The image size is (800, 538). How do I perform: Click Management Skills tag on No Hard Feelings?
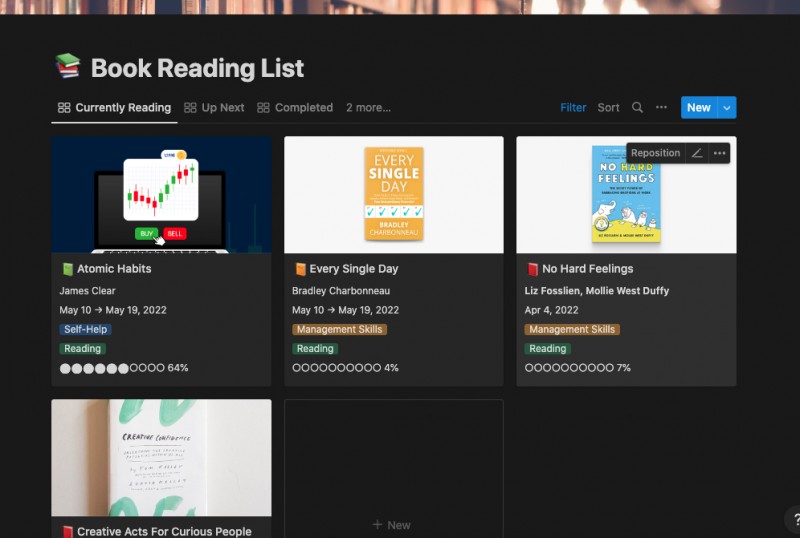pyautogui.click(x=572, y=329)
